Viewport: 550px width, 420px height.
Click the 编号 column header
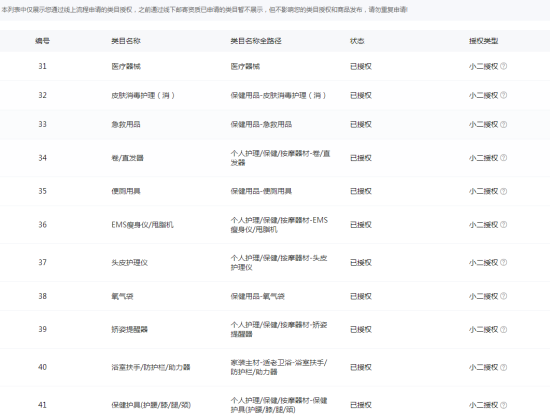[42, 41]
